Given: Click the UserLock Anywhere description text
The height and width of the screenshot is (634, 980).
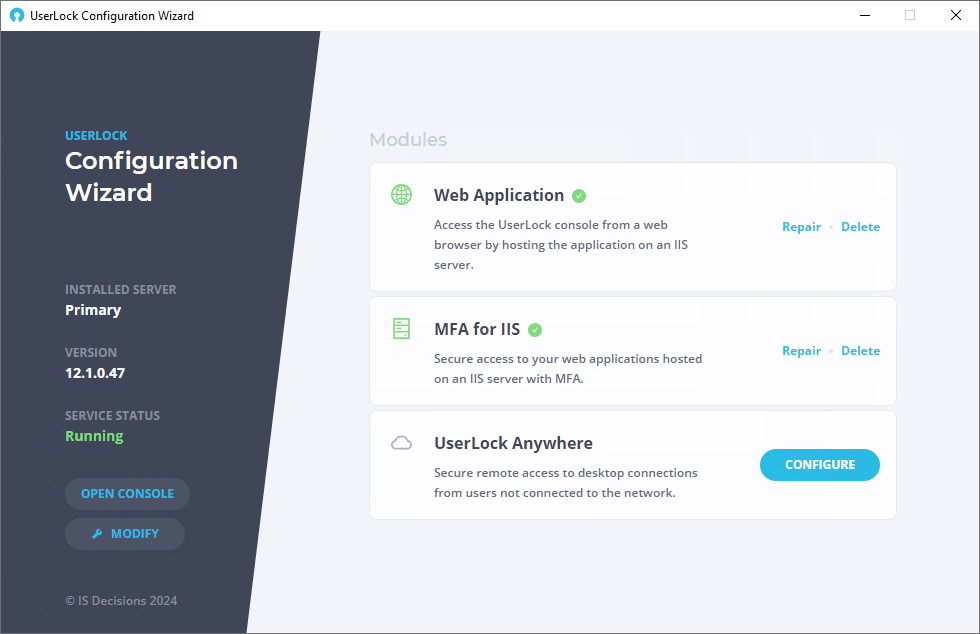Looking at the screenshot, I should tap(566, 483).
